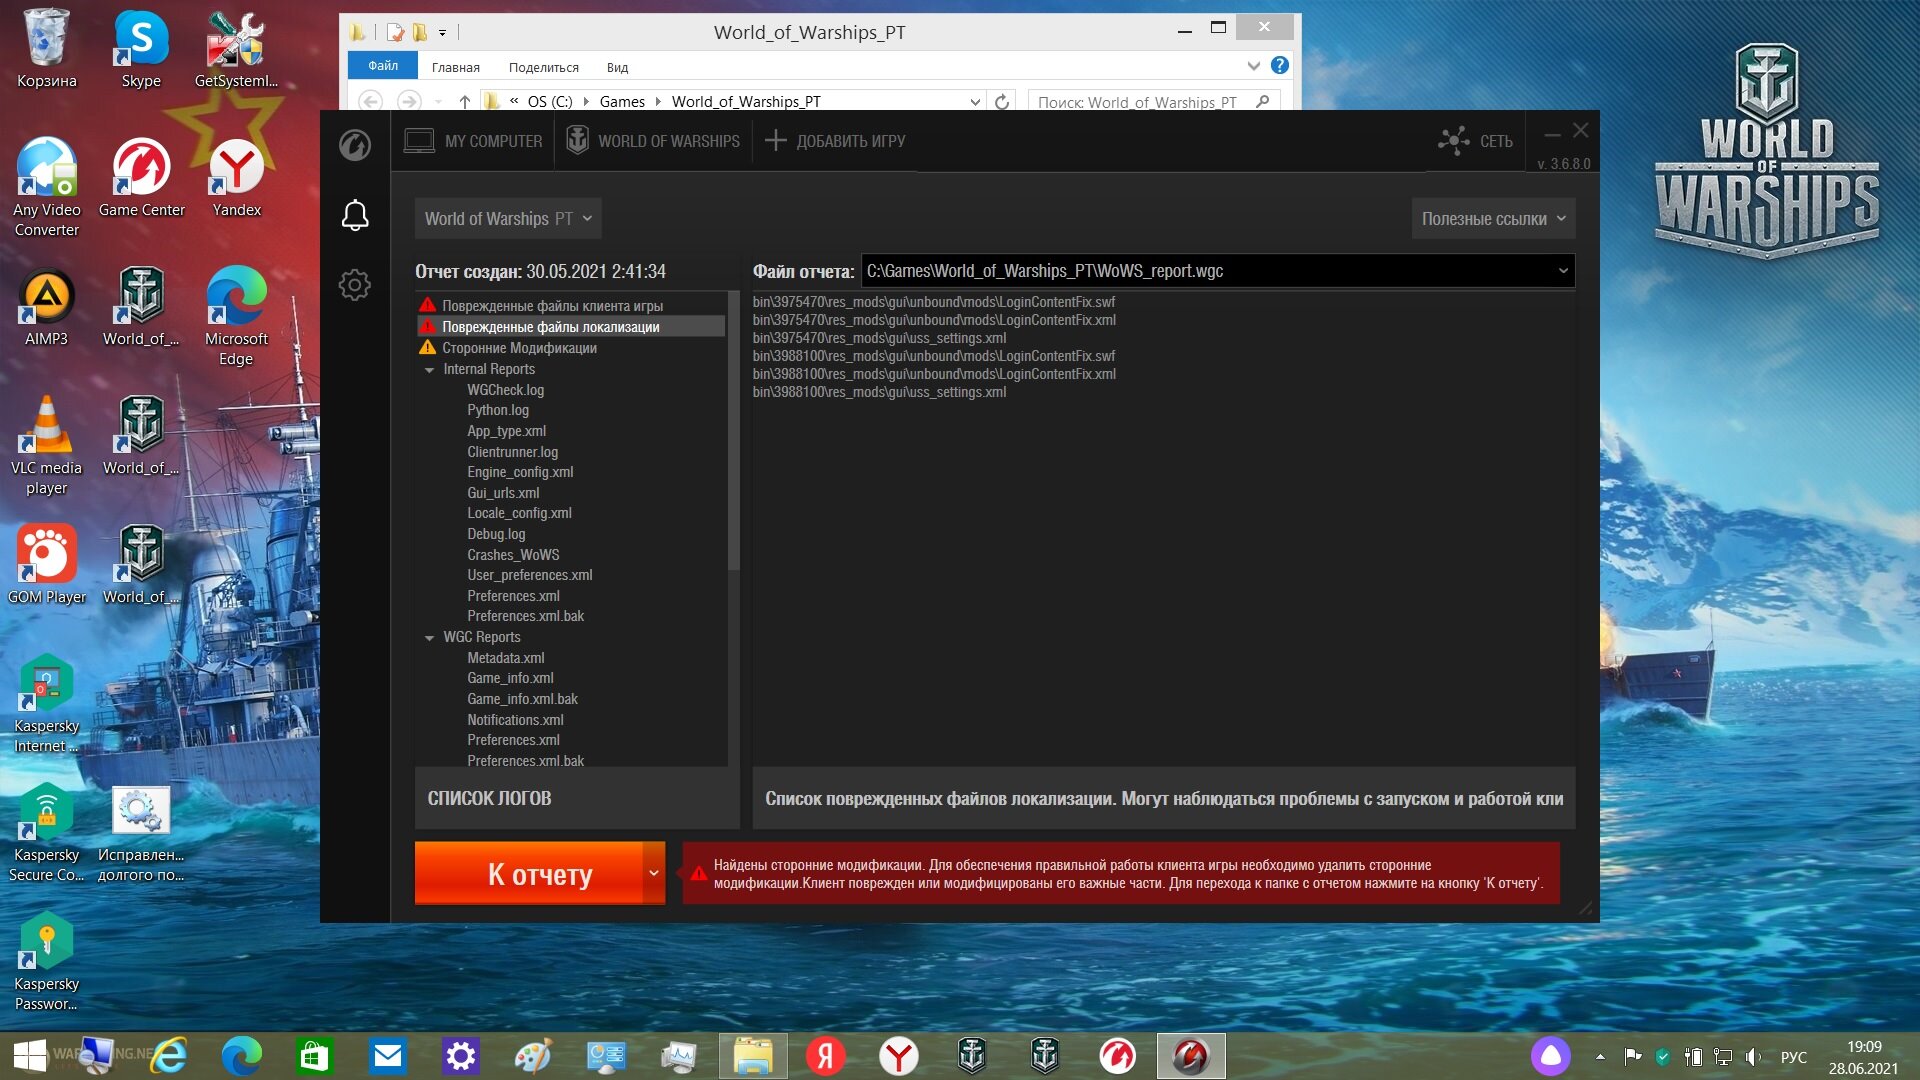
Task: Click Explorer refresh button
Action: (x=1002, y=101)
